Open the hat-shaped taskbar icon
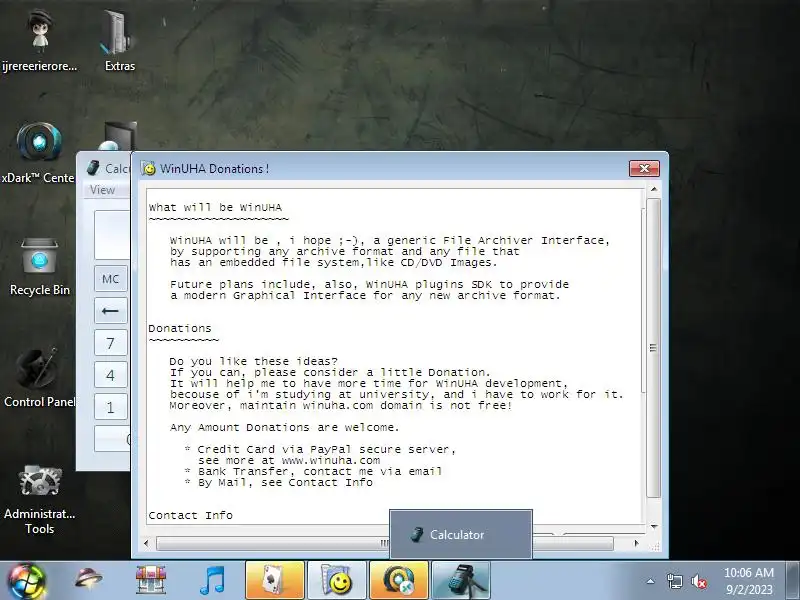Screen dimensions: 800x600 pyautogui.click(x=88, y=579)
